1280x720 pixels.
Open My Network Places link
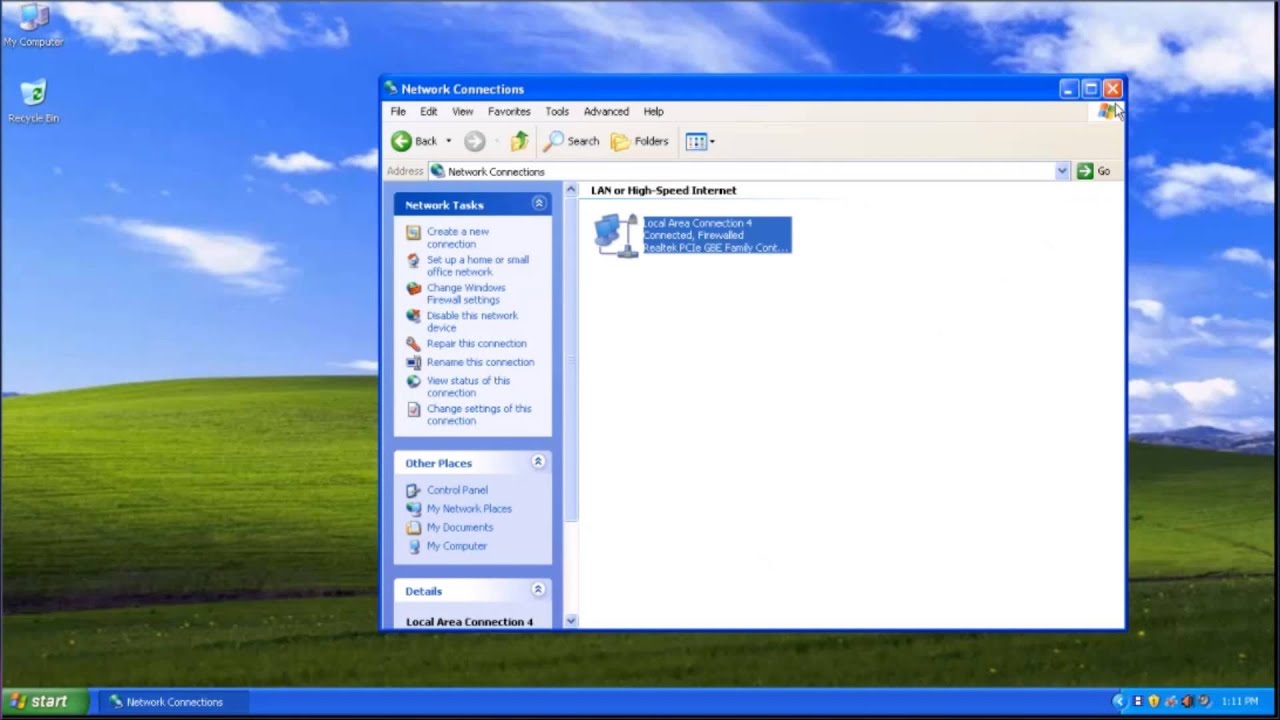(469, 508)
